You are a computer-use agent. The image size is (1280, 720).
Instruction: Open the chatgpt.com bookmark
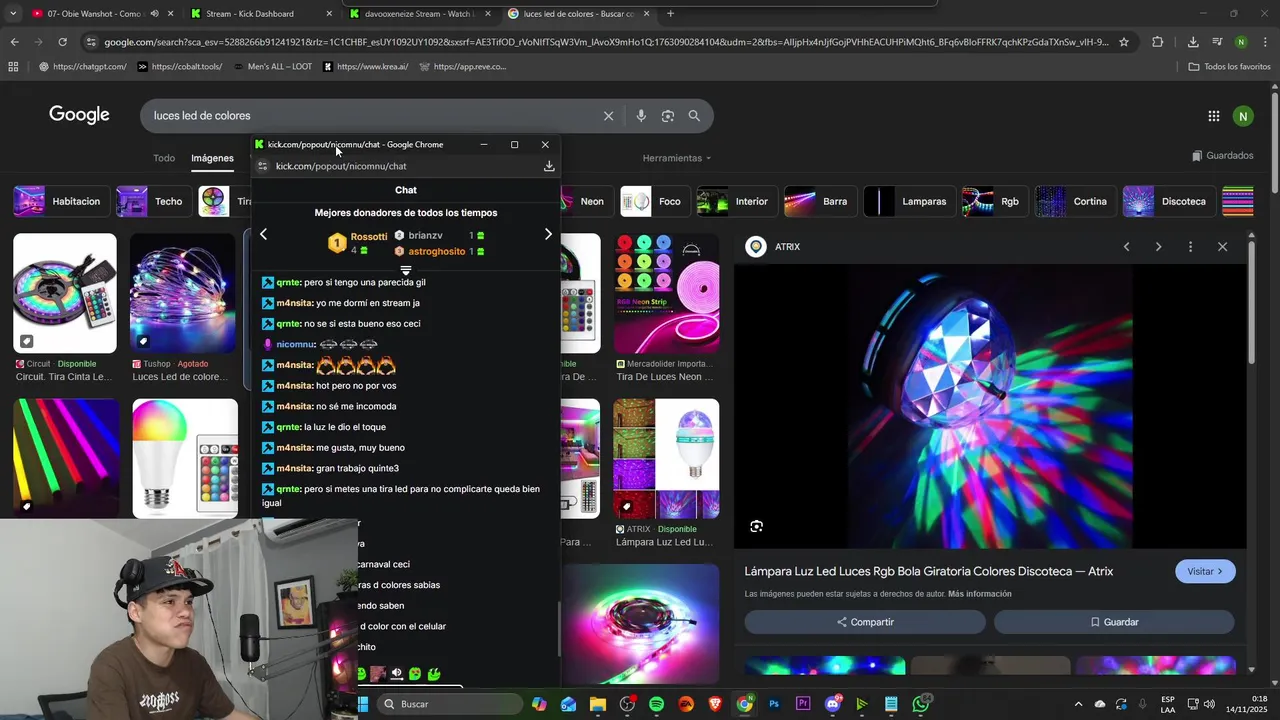coord(82,67)
